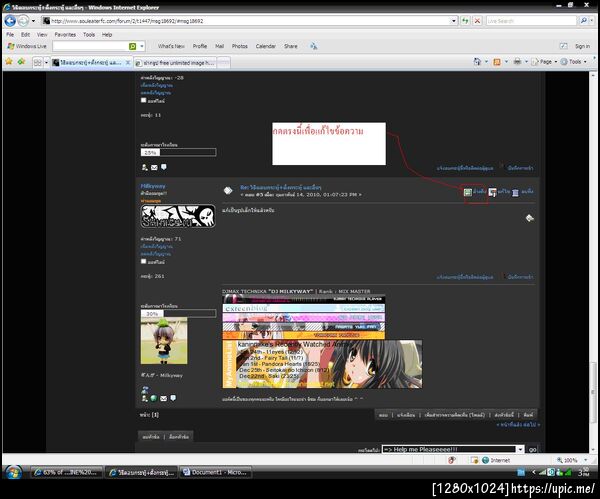Click the Live Search magnifier icon
The height and width of the screenshot is (499, 600).
tap(584, 21)
